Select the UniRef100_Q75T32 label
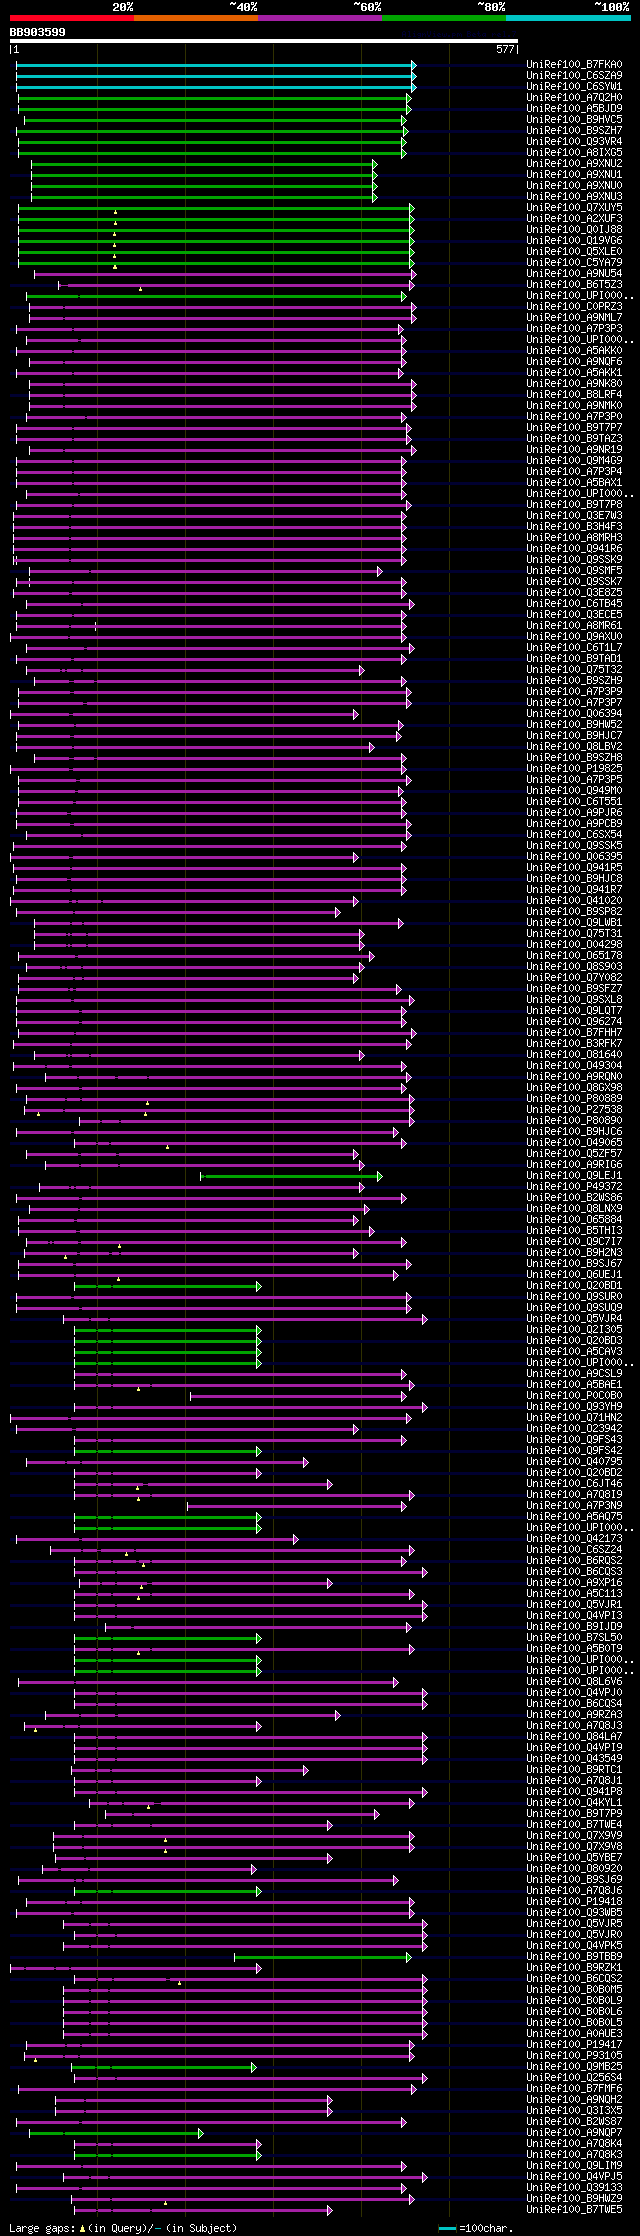 [x=574, y=669]
